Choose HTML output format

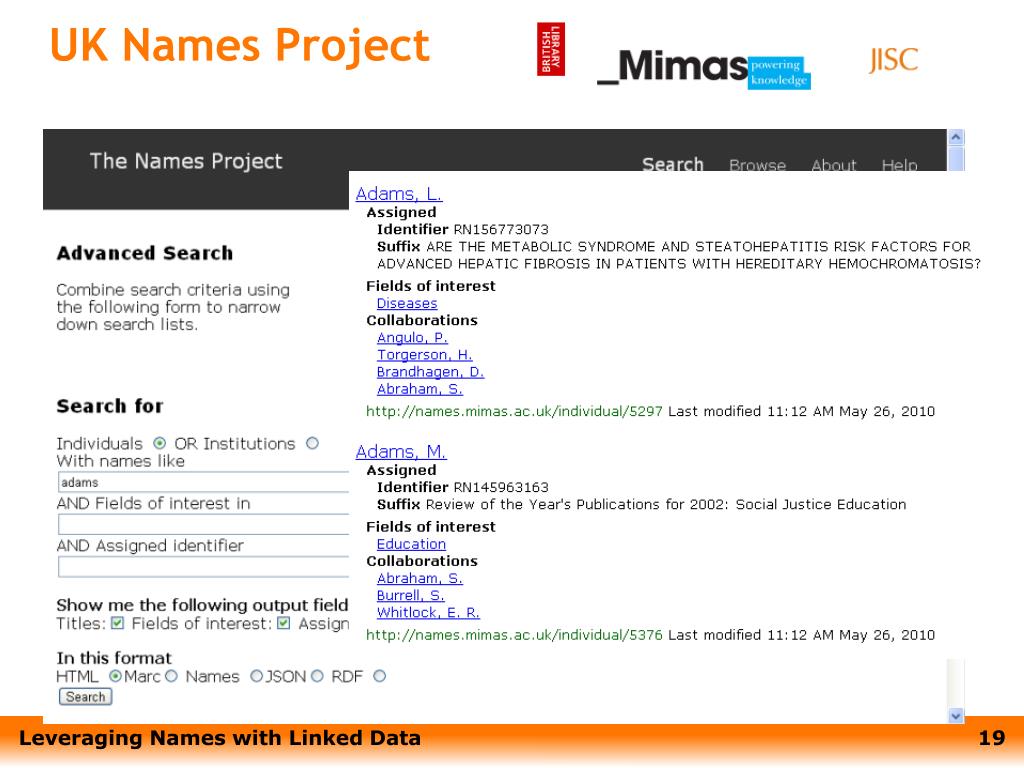(115, 676)
